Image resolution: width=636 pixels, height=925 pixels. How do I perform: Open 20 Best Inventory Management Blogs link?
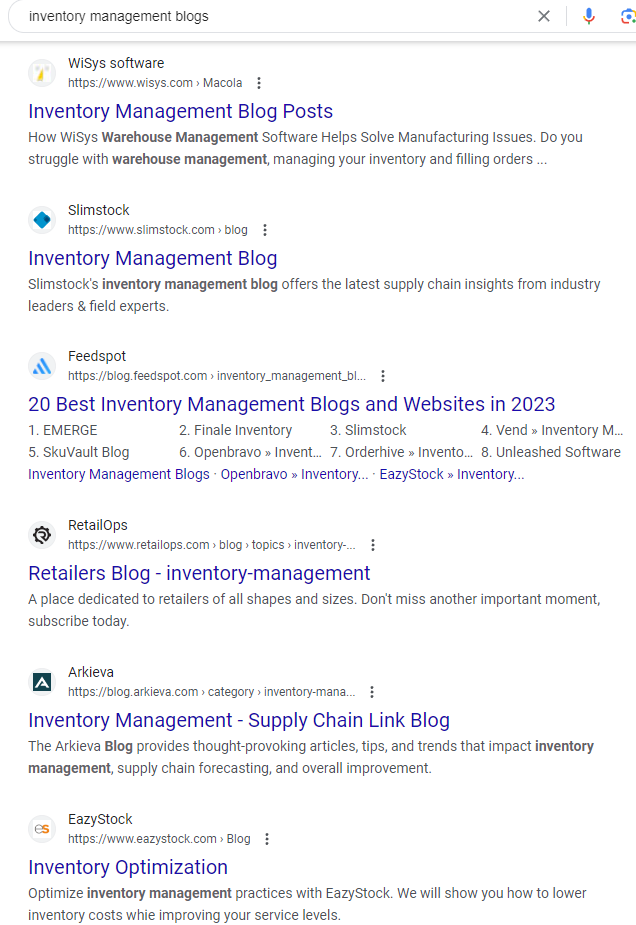pos(291,404)
